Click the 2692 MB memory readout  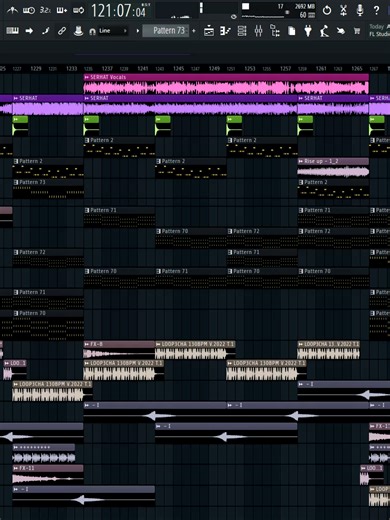click(305, 6)
